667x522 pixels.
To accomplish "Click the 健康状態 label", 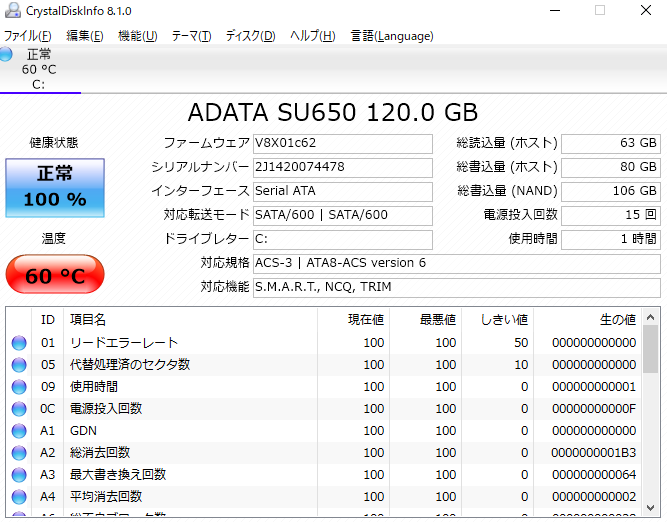I will click(54, 143).
